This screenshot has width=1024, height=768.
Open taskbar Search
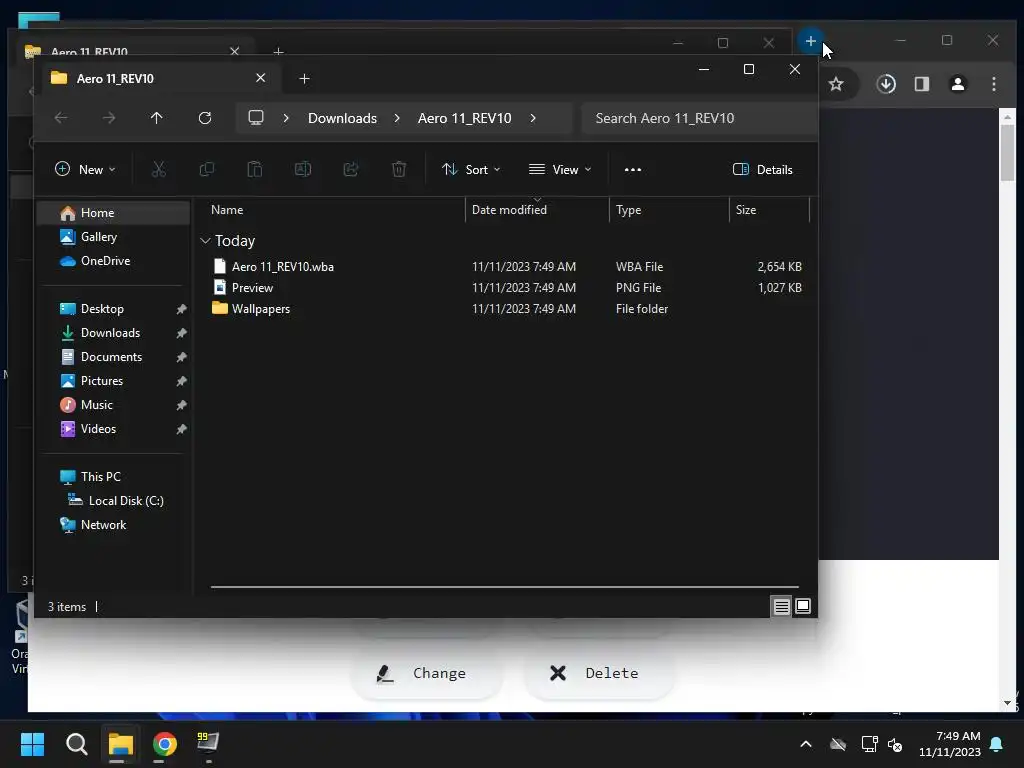coord(76,744)
